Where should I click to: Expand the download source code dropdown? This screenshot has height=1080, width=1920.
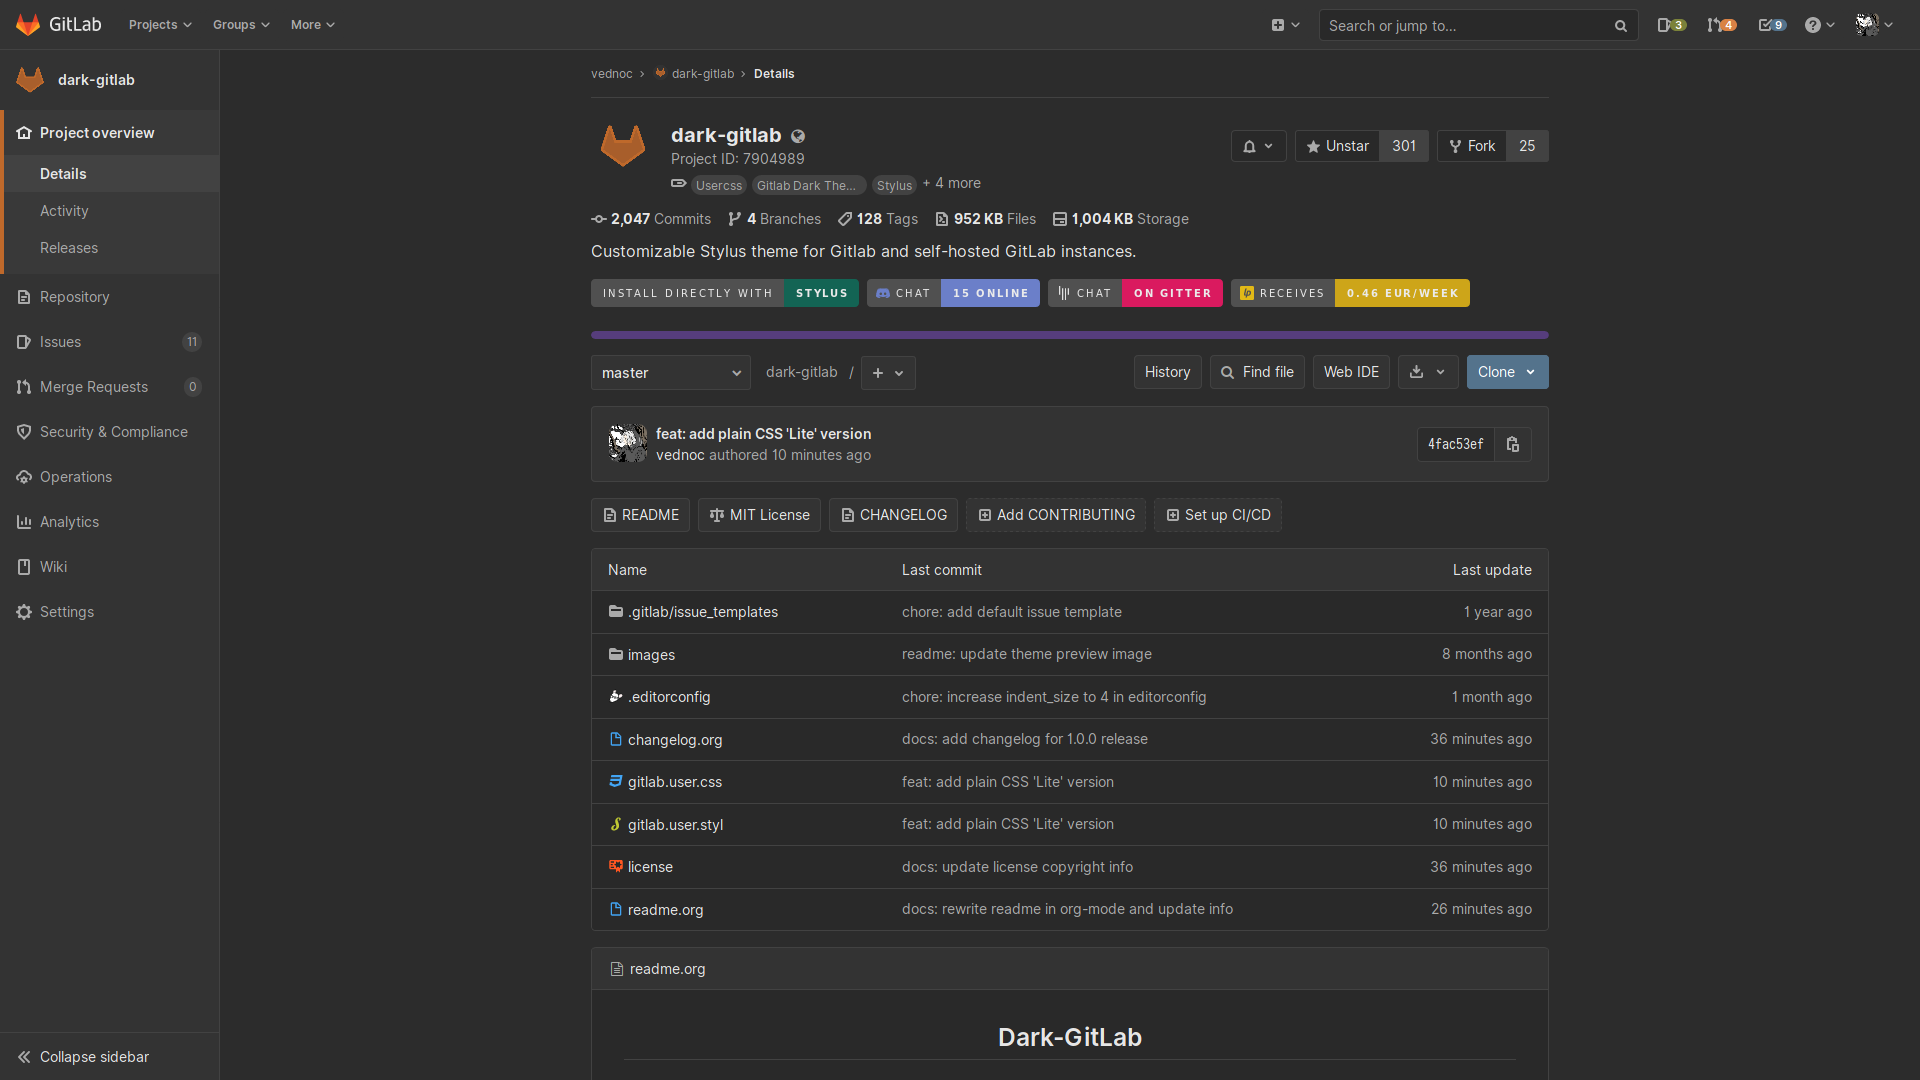pos(1428,372)
